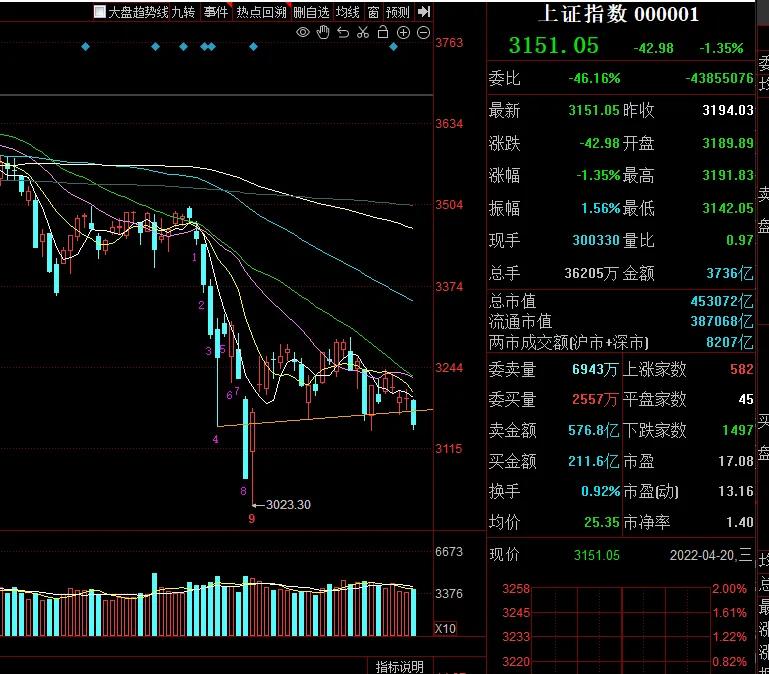This screenshot has width=769, height=674.
Task: Open the 预测 tool
Action: [398, 12]
